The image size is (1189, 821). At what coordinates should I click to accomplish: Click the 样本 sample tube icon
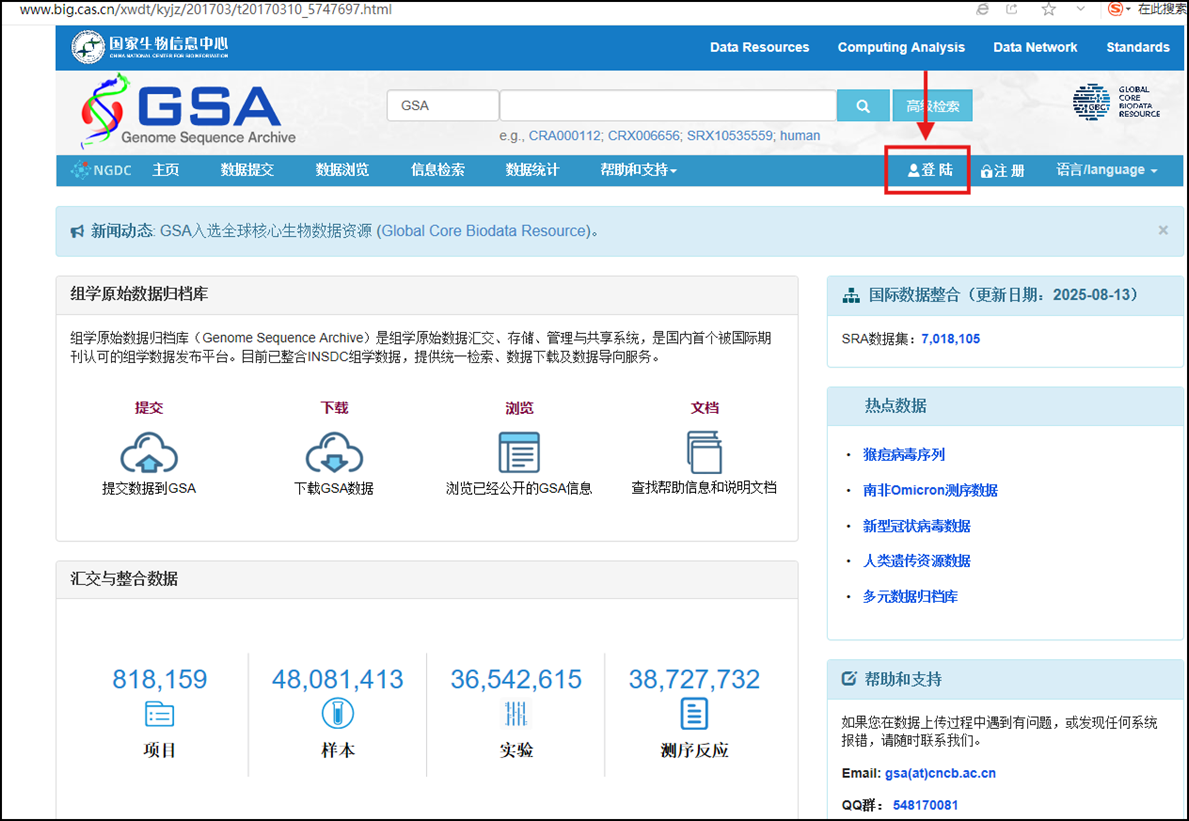coord(337,714)
